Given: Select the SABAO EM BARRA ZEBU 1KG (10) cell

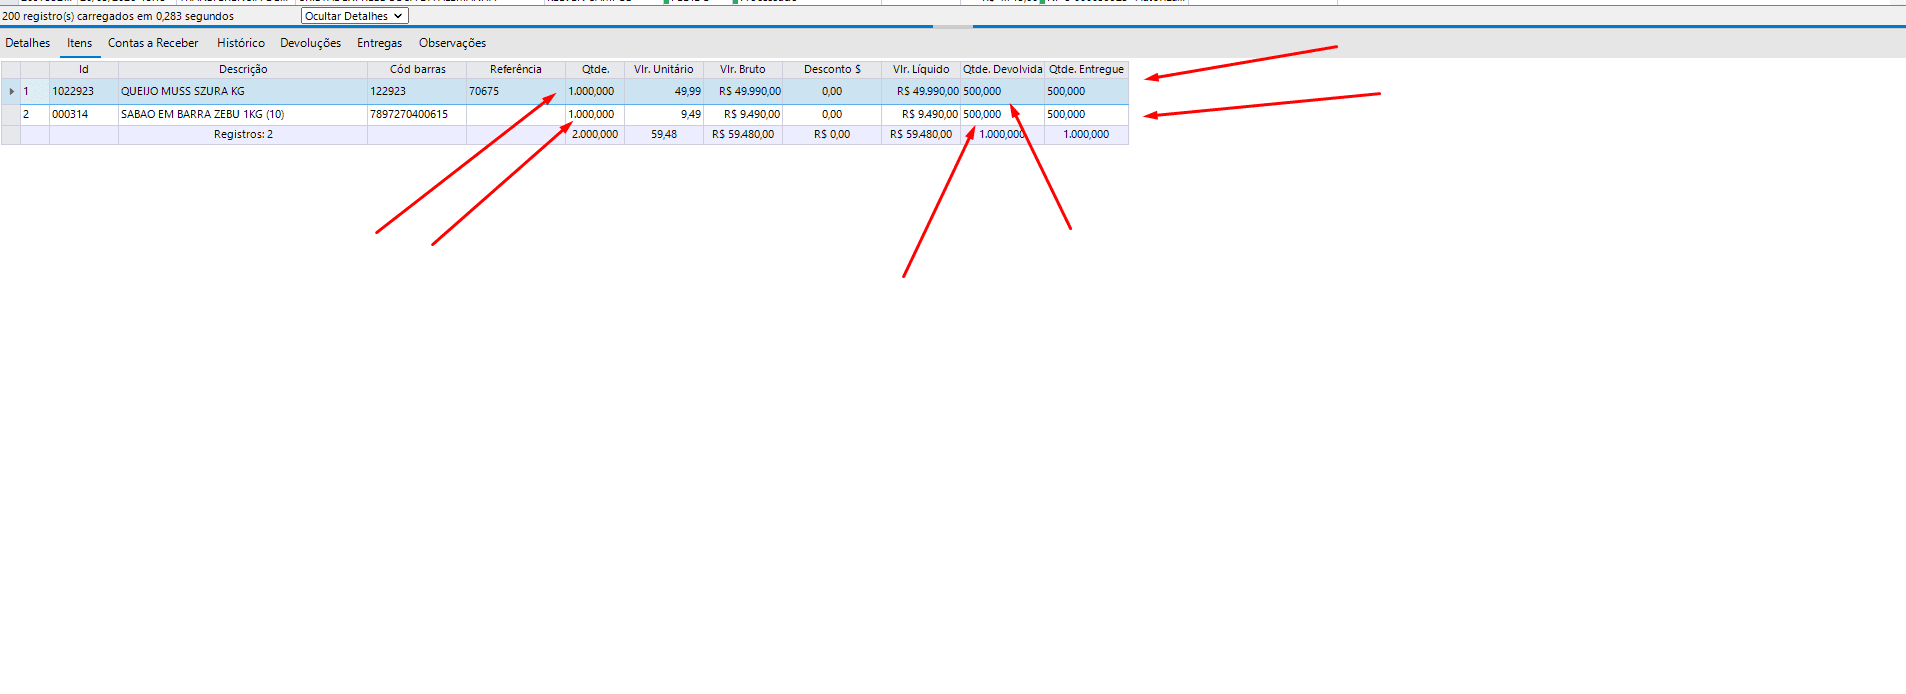Looking at the screenshot, I should click(x=243, y=114).
